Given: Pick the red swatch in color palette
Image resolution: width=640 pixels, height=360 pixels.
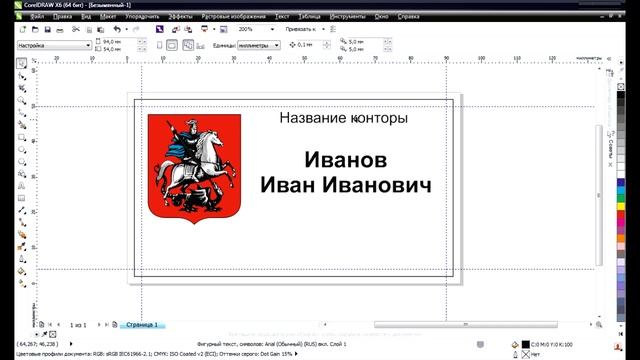Looking at the screenshot, I should click(620, 214).
